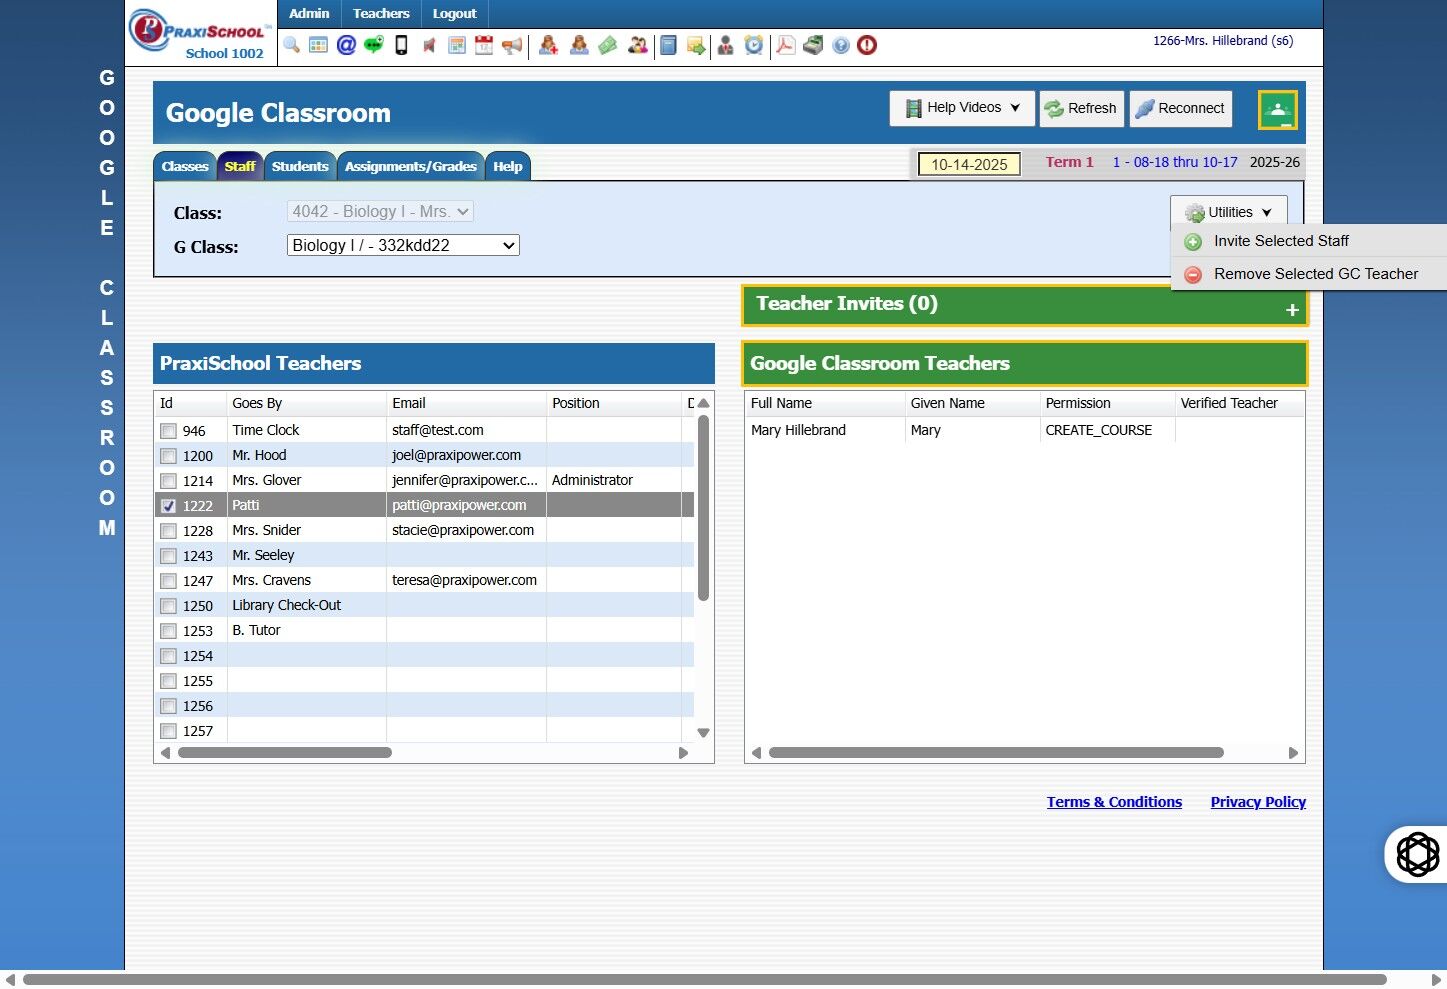This screenshot has height=989, width=1447.
Task: Open the G Class dropdown
Action: pyautogui.click(x=403, y=246)
